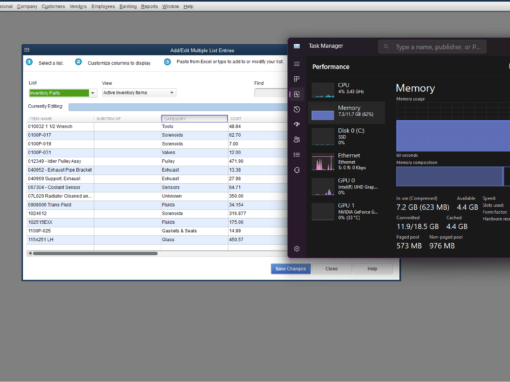
Task: Click the 'Tools' category cell
Action: (194, 126)
